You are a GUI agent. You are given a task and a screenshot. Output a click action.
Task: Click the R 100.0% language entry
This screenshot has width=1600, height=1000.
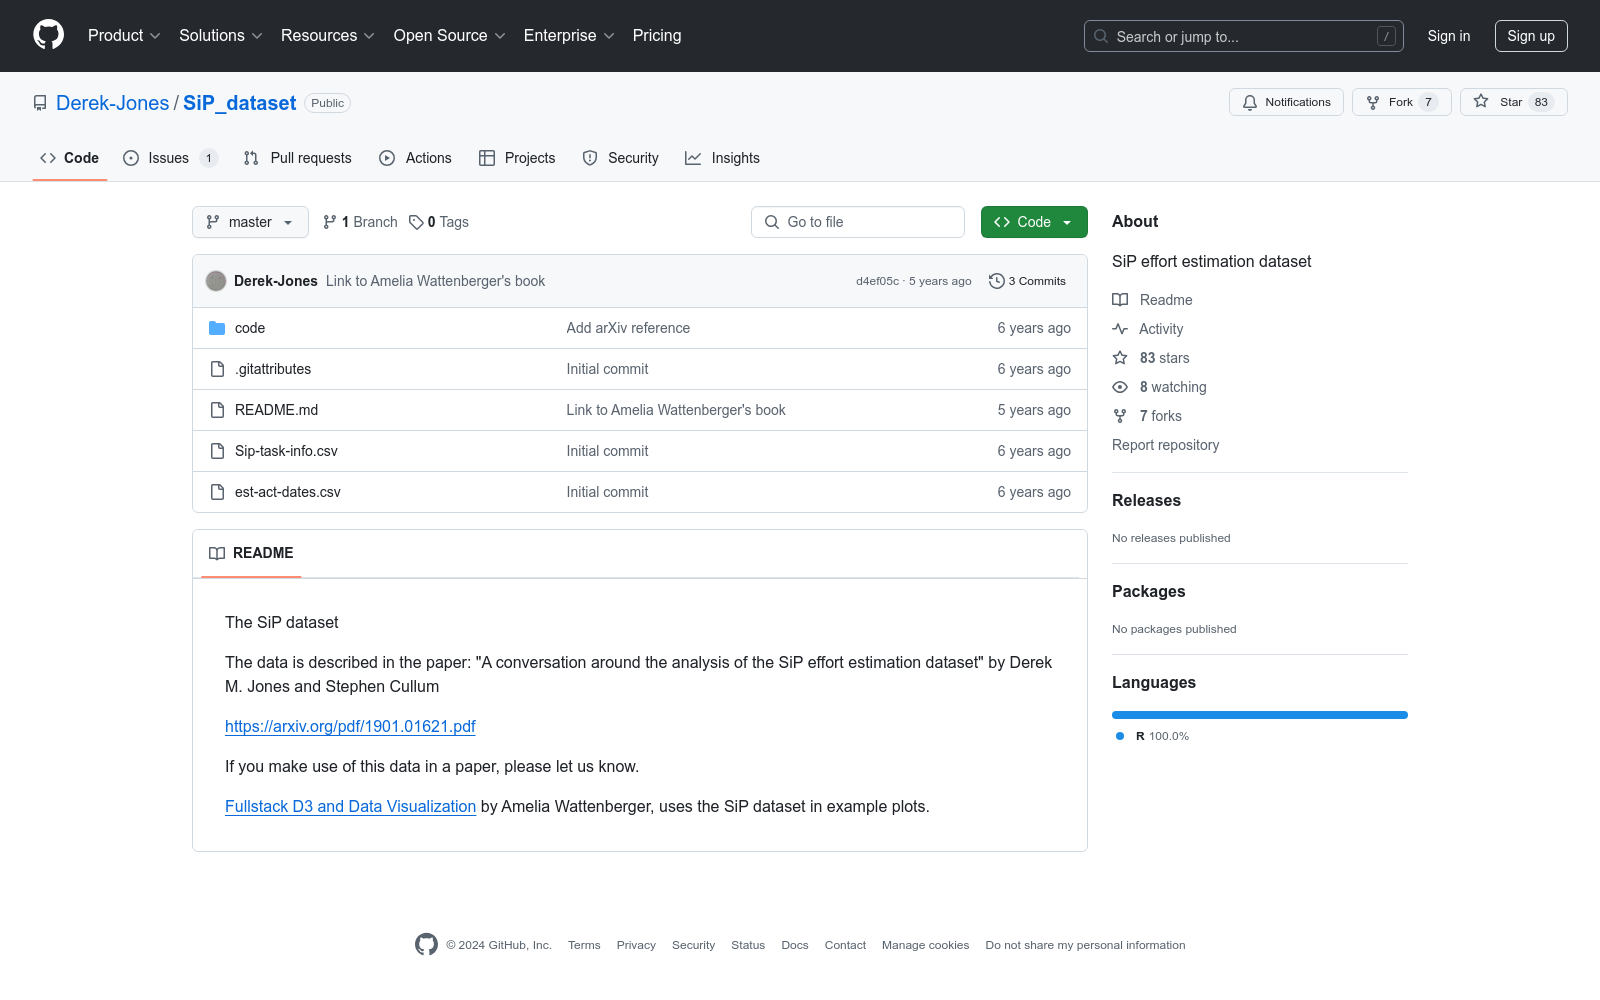pyautogui.click(x=1153, y=736)
